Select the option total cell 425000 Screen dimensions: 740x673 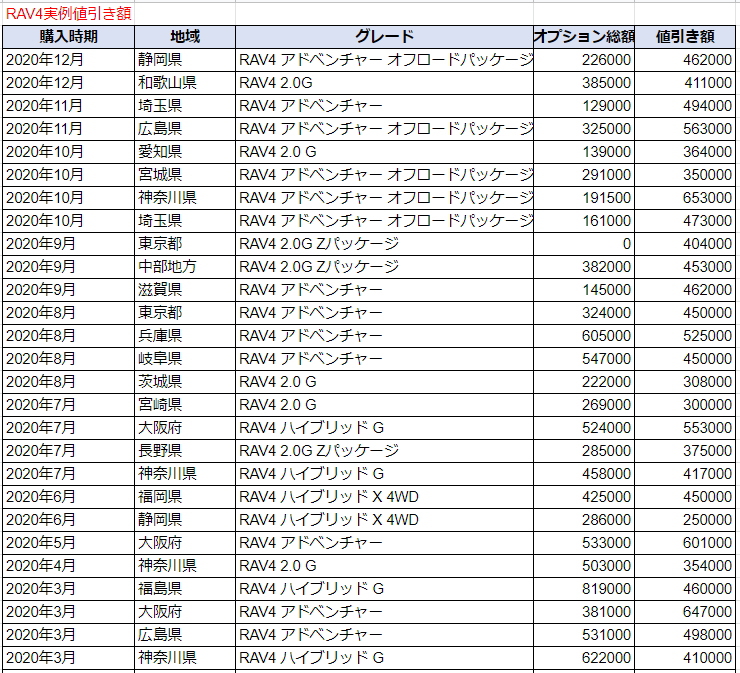click(584, 497)
